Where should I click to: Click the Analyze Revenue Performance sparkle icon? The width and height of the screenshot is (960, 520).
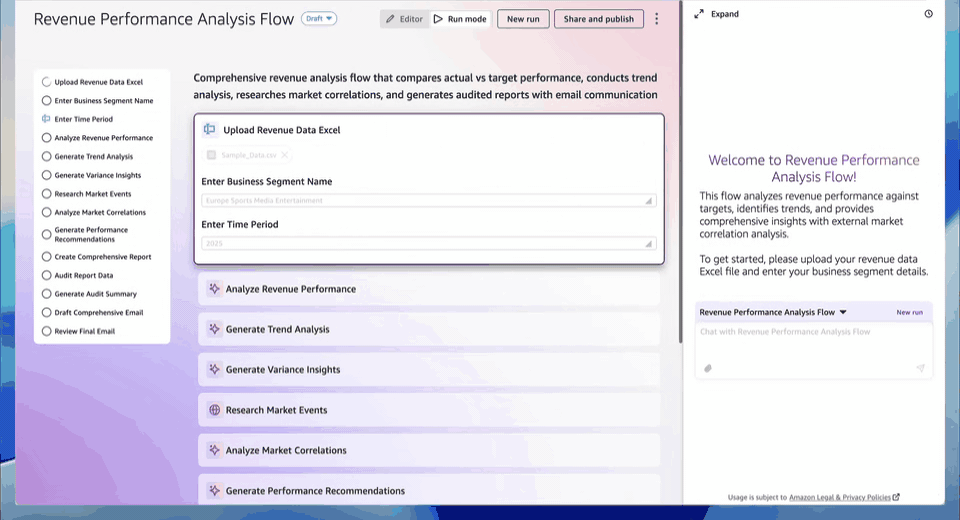[x=214, y=288]
